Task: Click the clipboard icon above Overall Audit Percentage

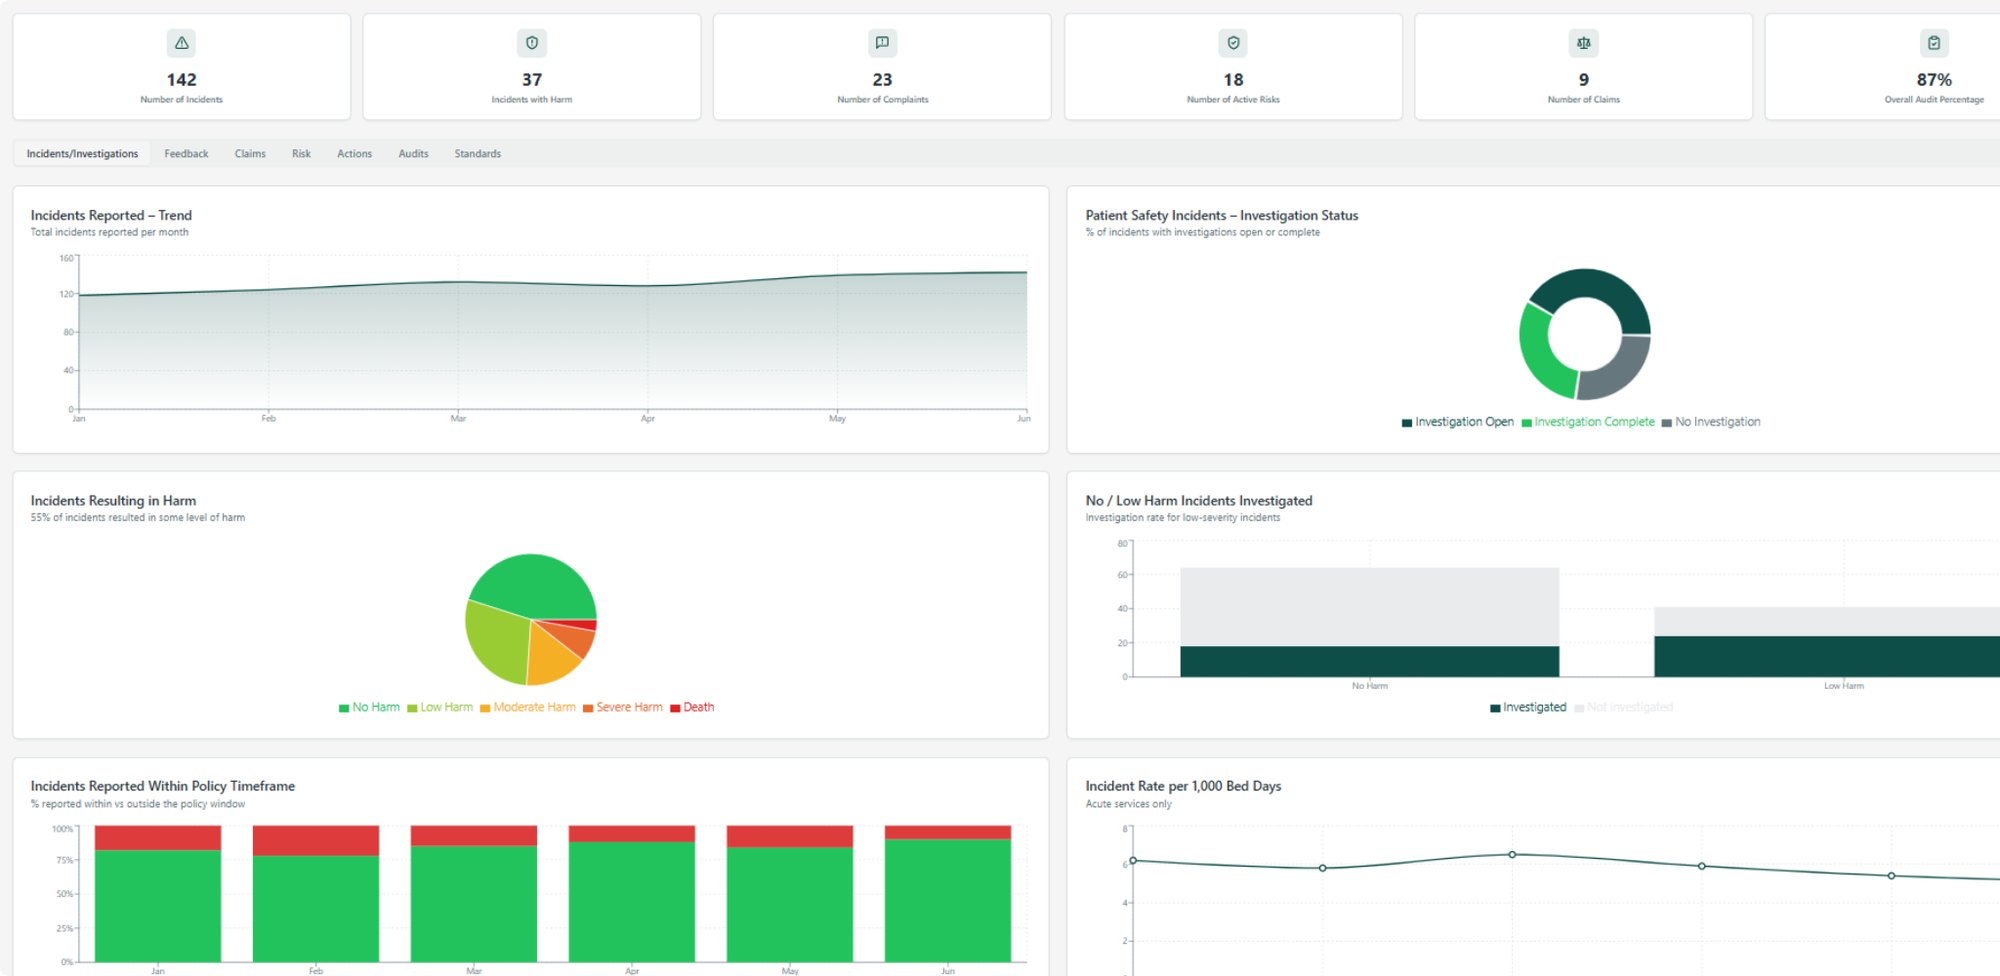Action: point(1934,43)
